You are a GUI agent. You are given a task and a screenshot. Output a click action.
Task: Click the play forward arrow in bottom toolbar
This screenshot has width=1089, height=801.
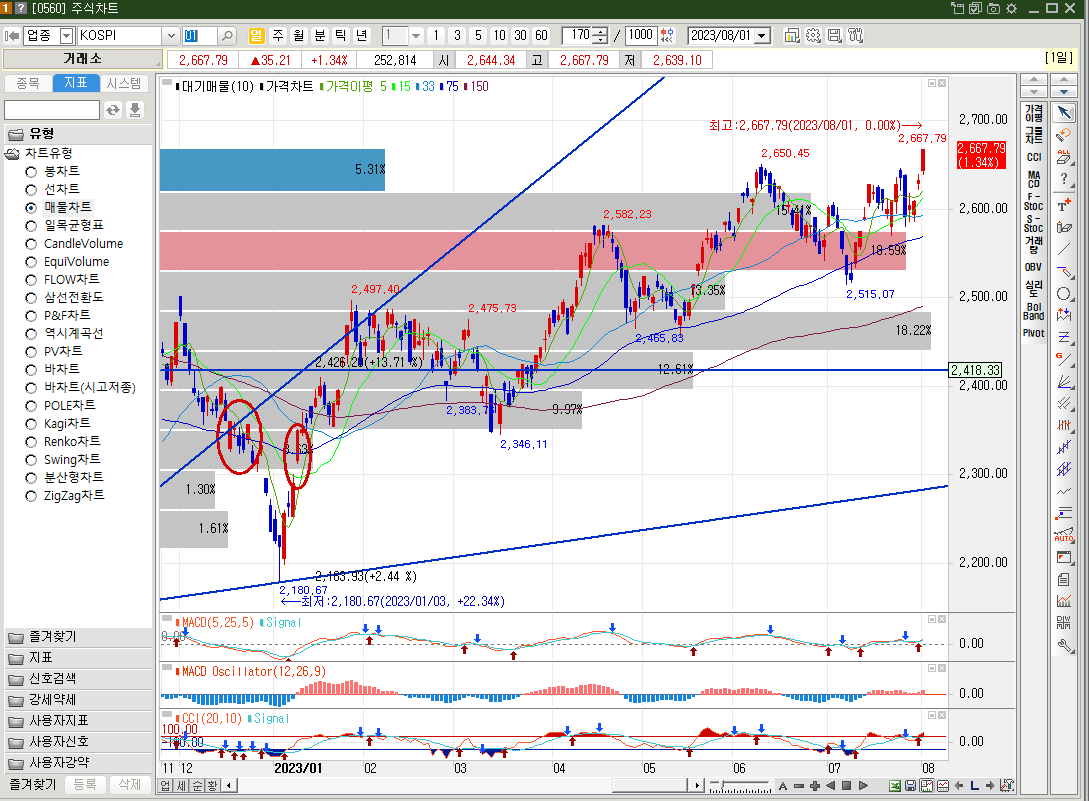(863, 786)
